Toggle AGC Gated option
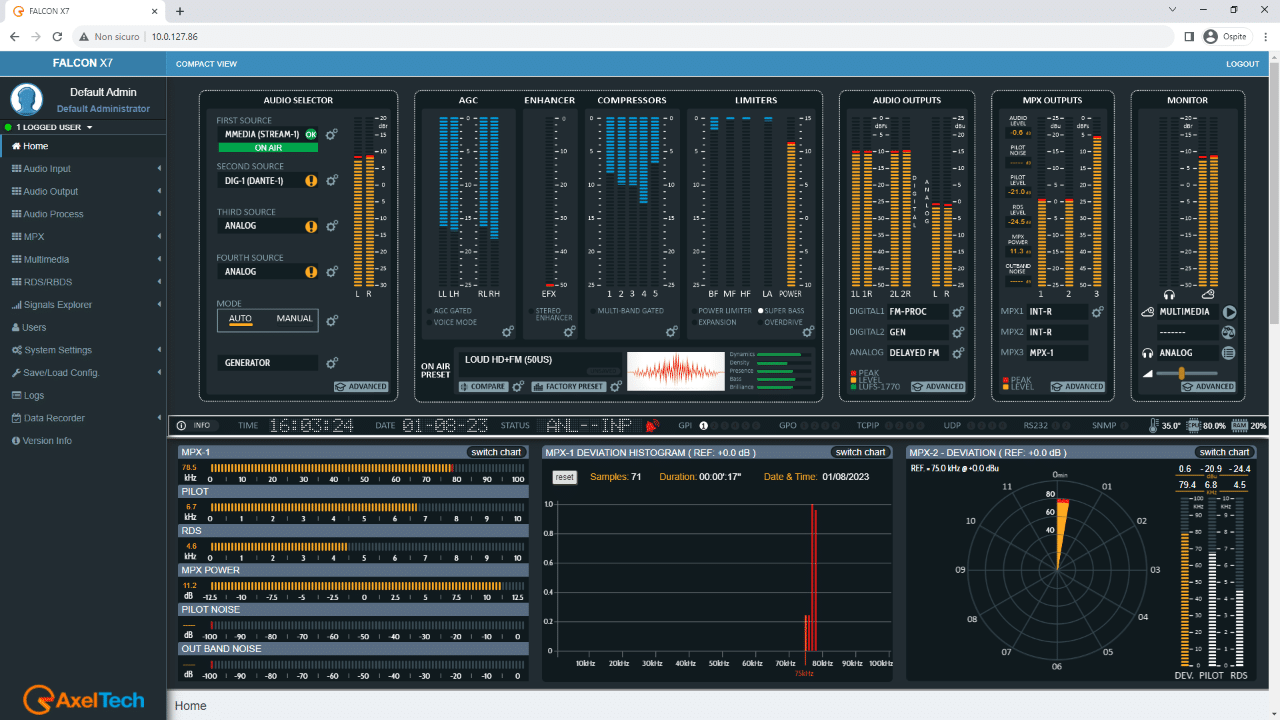This screenshot has width=1280, height=720. 448,311
